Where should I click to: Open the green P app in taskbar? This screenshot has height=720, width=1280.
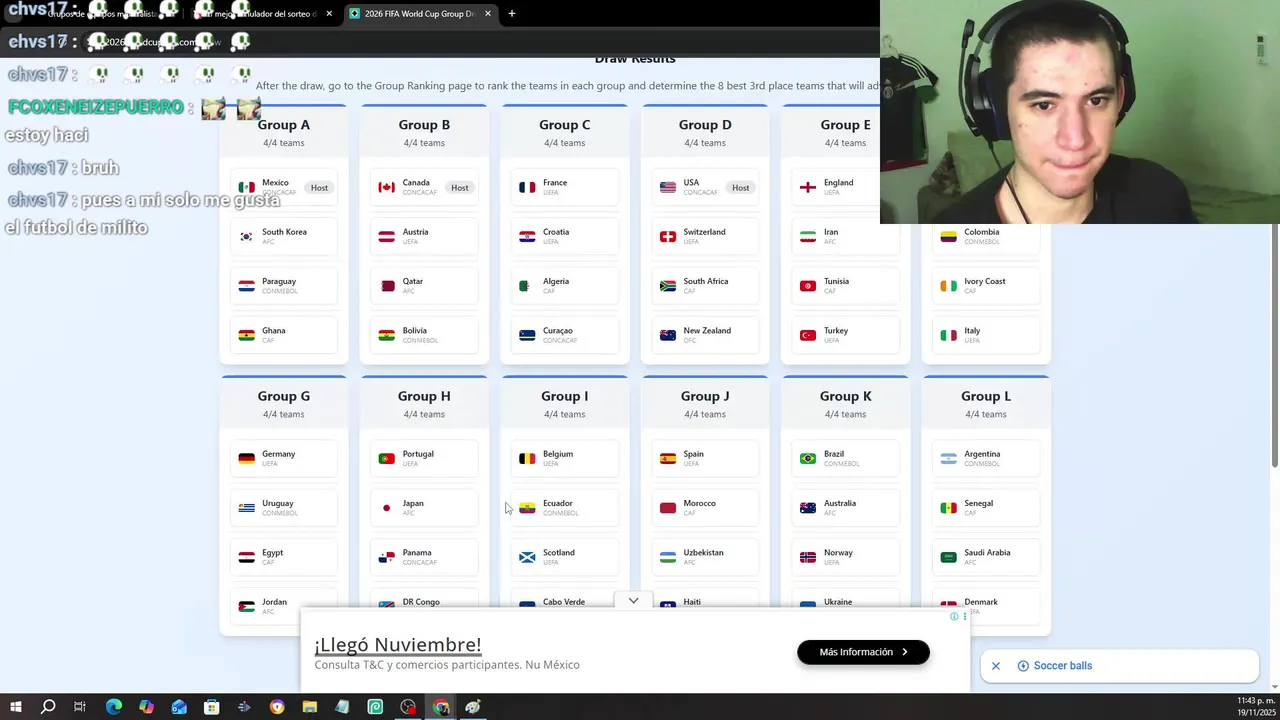pyautogui.click(x=375, y=707)
